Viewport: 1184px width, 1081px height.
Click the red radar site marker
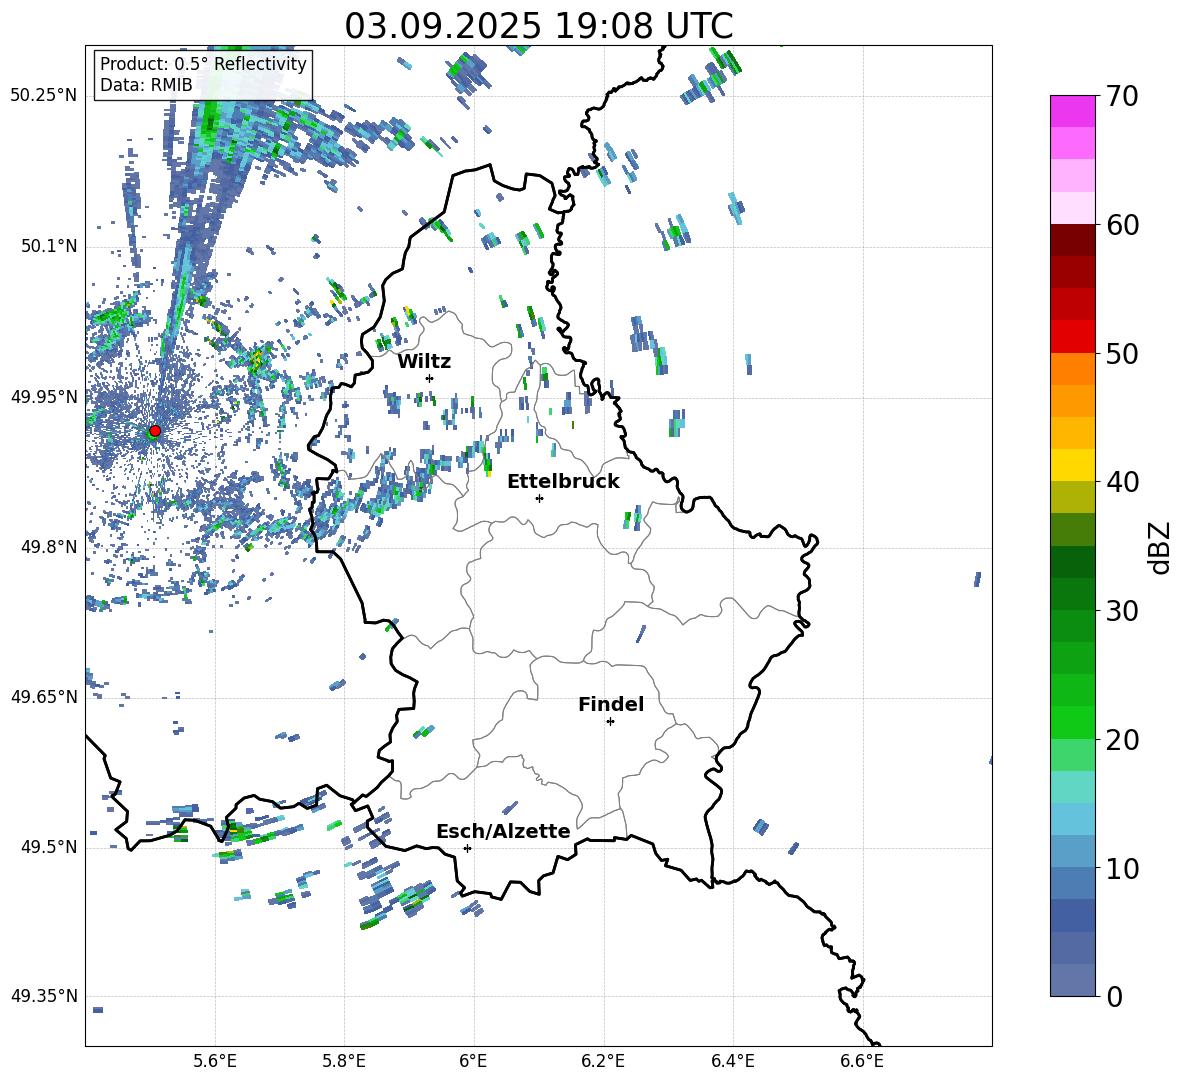pos(155,431)
